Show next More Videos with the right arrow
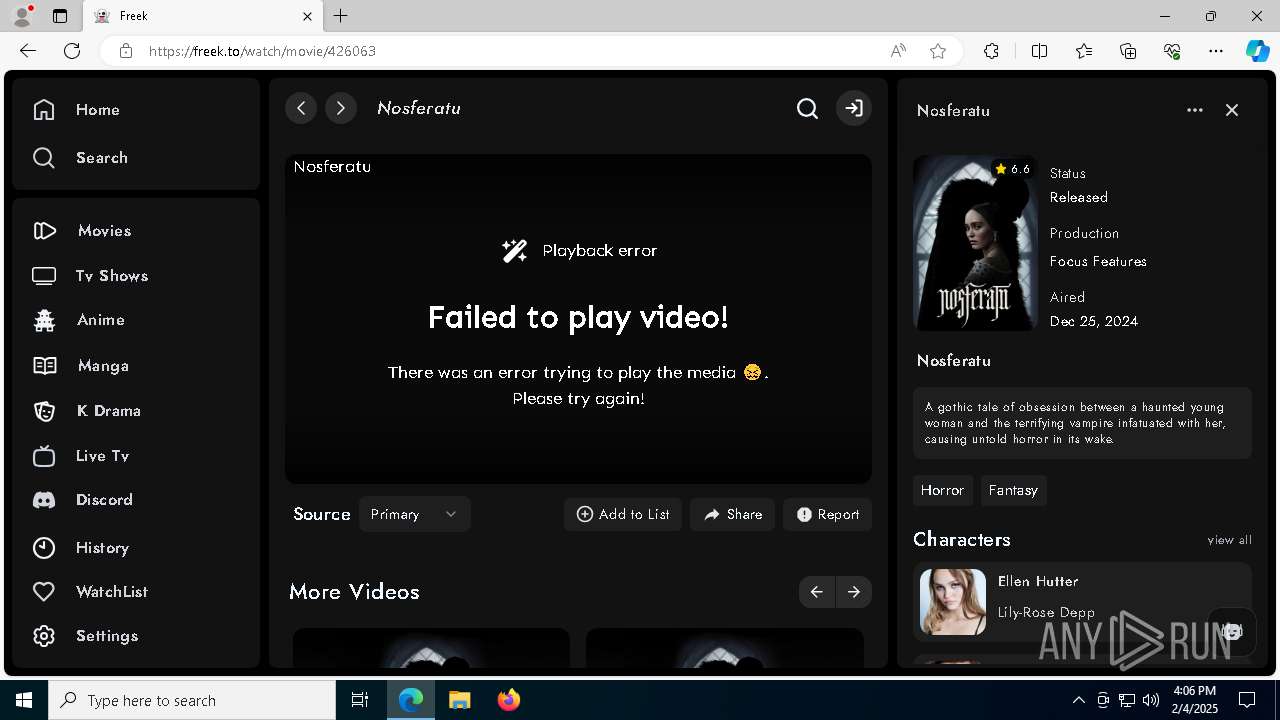 pyautogui.click(x=854, y=592)
